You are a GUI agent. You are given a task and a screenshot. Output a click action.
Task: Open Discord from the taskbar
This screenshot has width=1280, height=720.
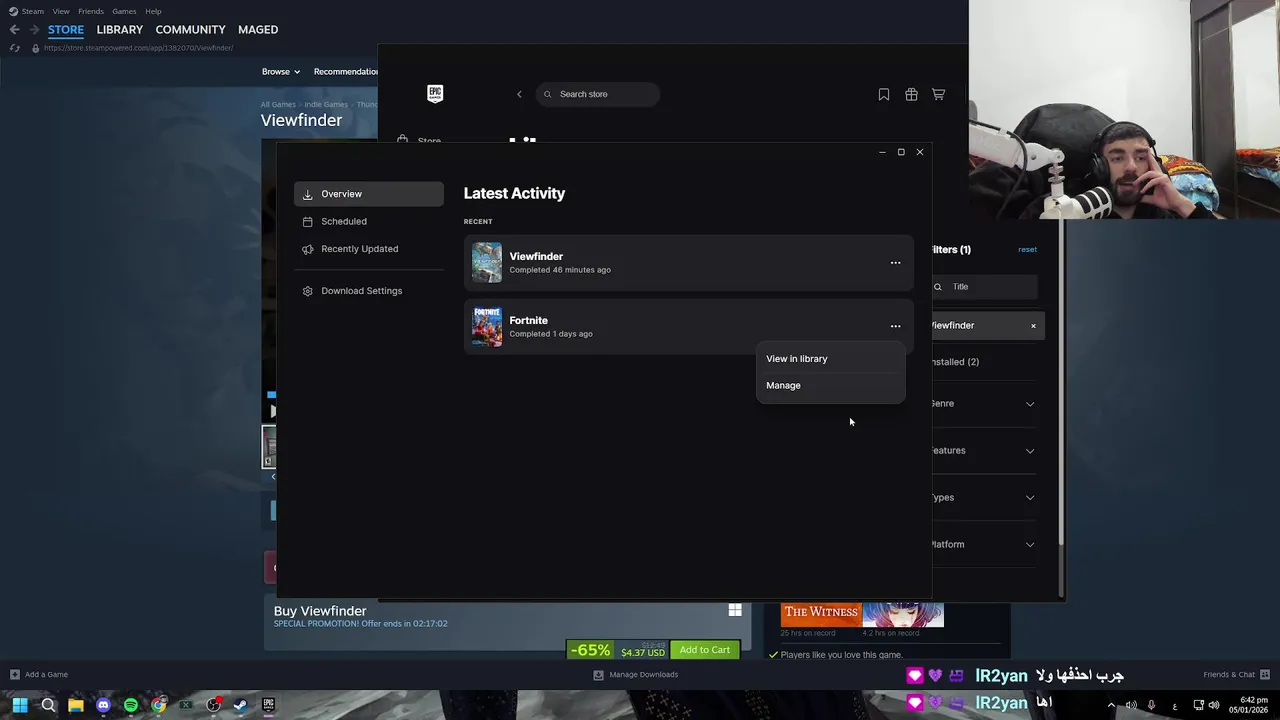coord(103,706)
